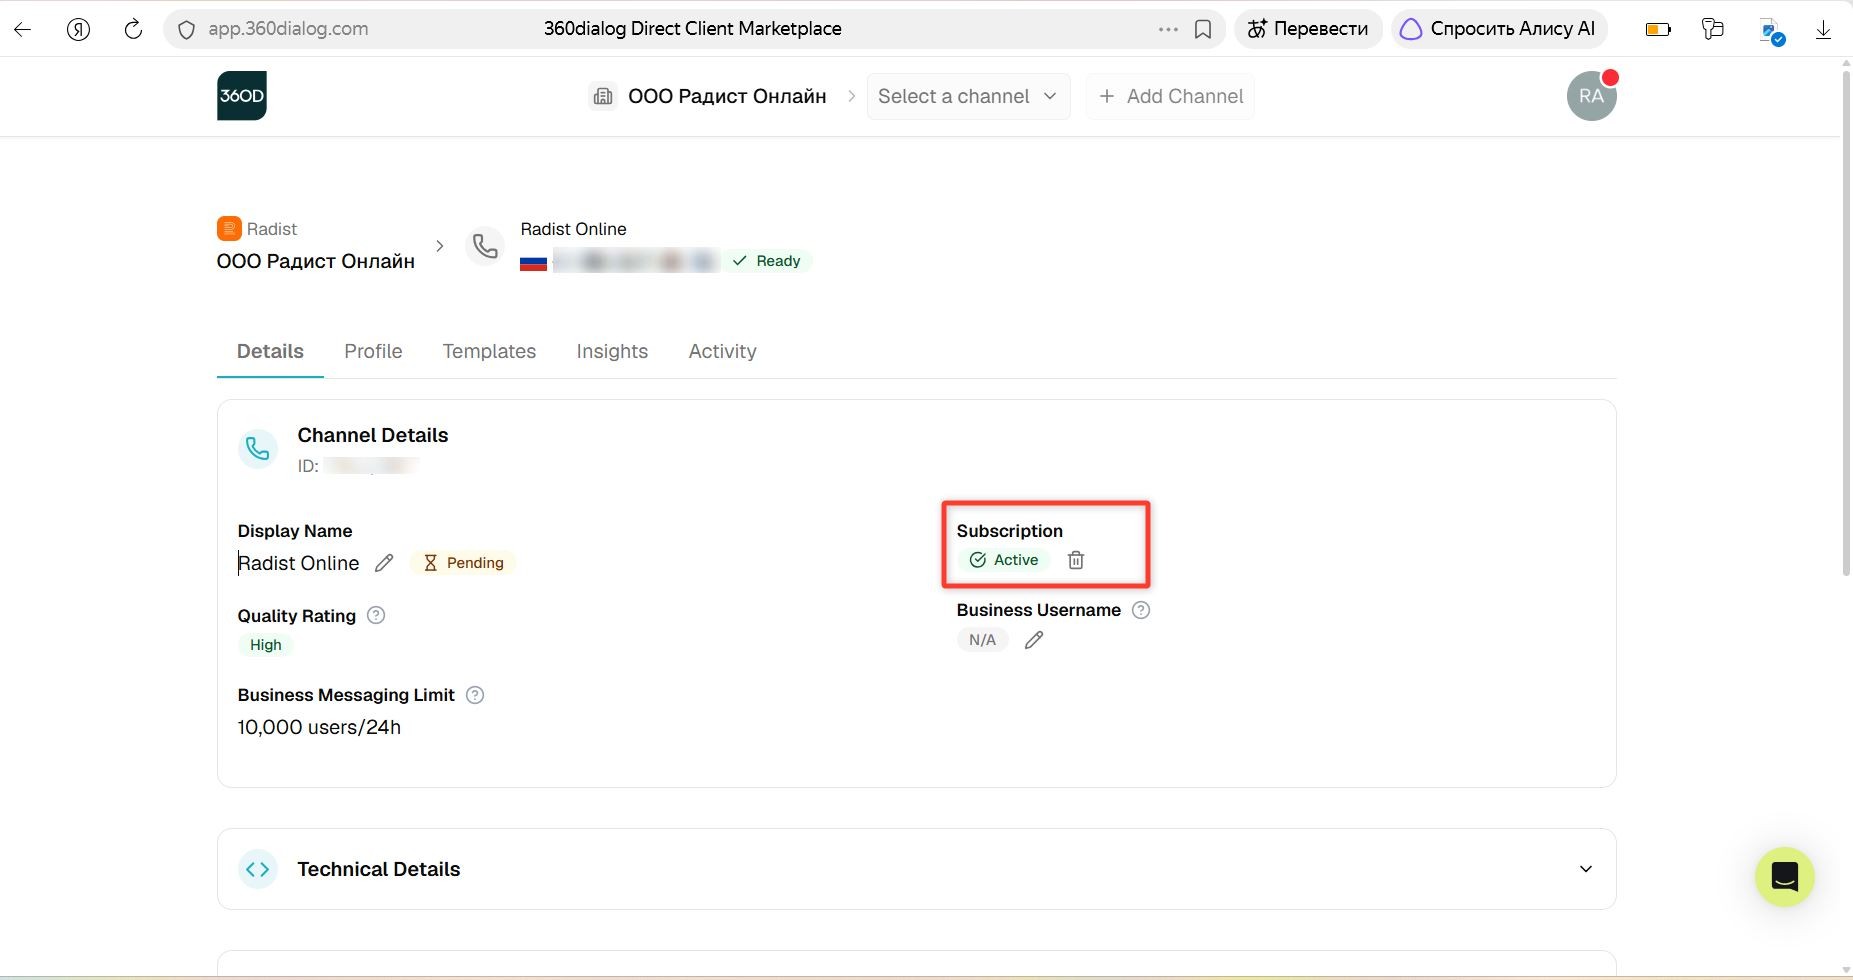The height and width of the screenshot is (980, 1853).
Task: Click the Active subscription badge
Action: [1004, 560]
